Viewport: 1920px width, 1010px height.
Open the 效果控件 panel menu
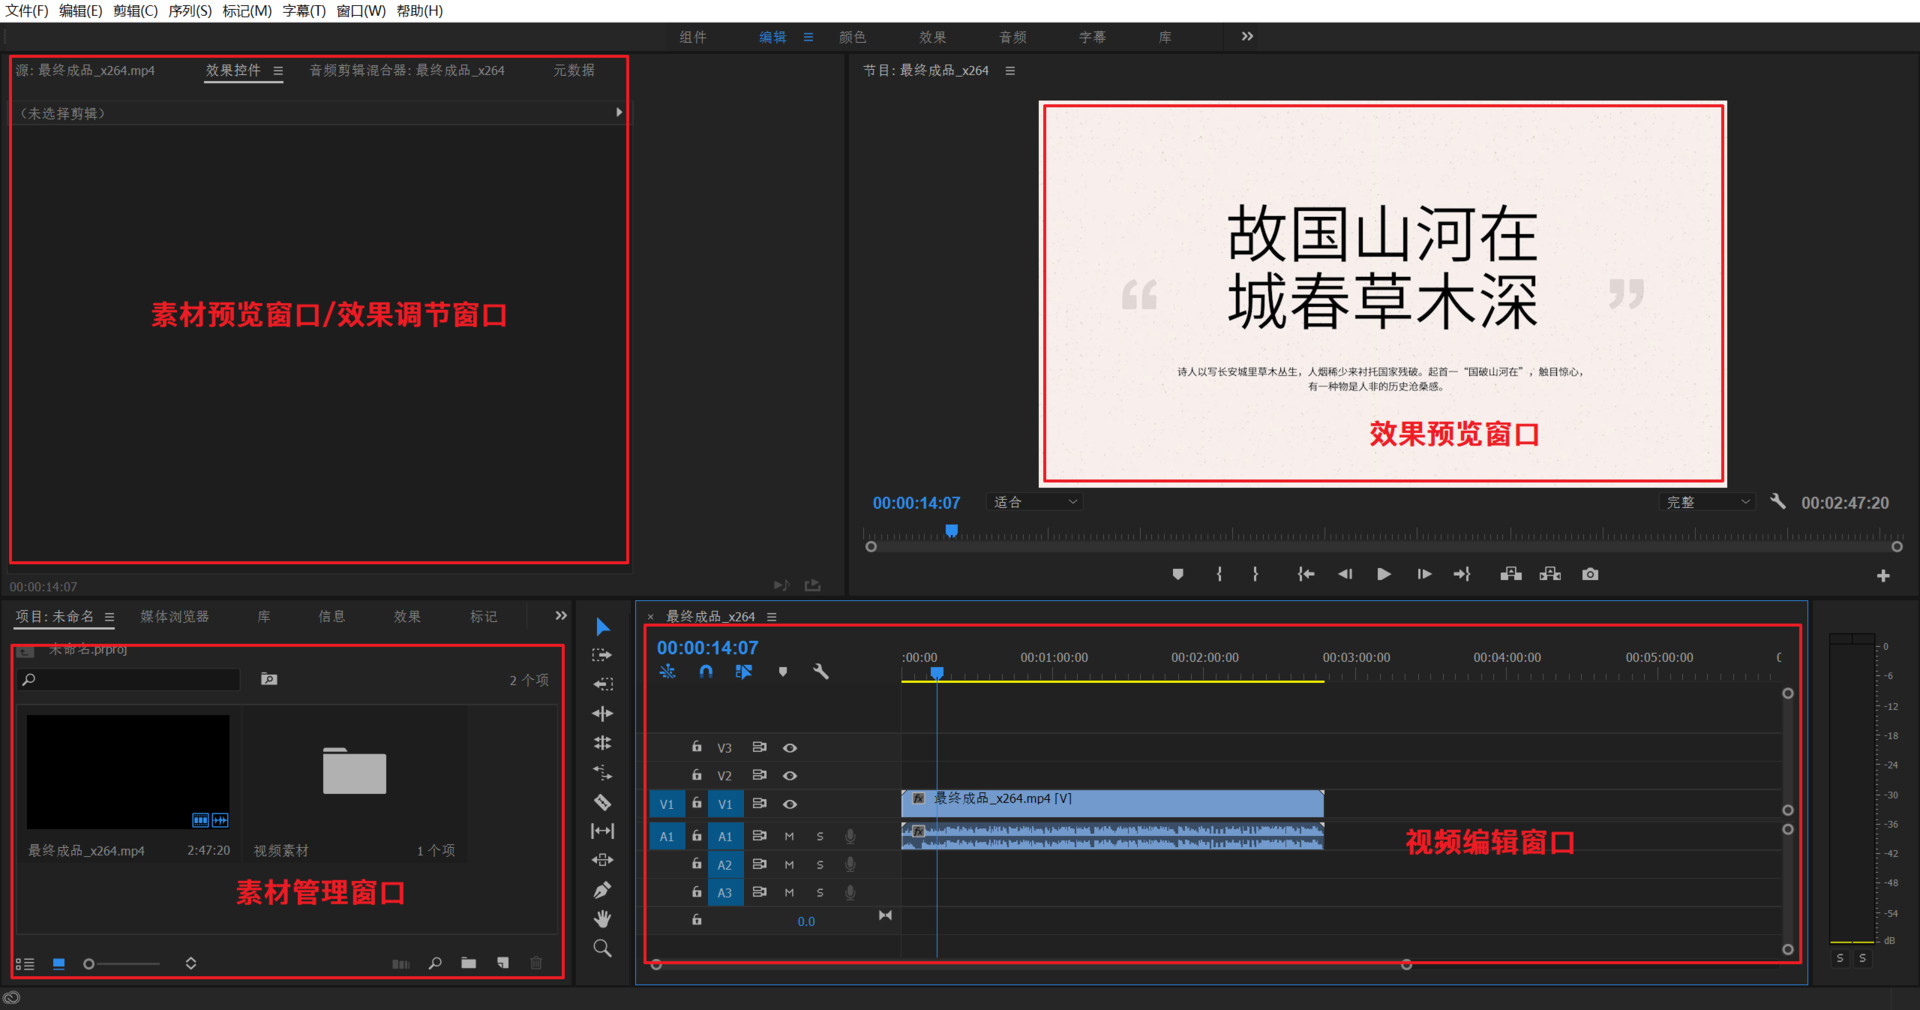tap(278, 71)
